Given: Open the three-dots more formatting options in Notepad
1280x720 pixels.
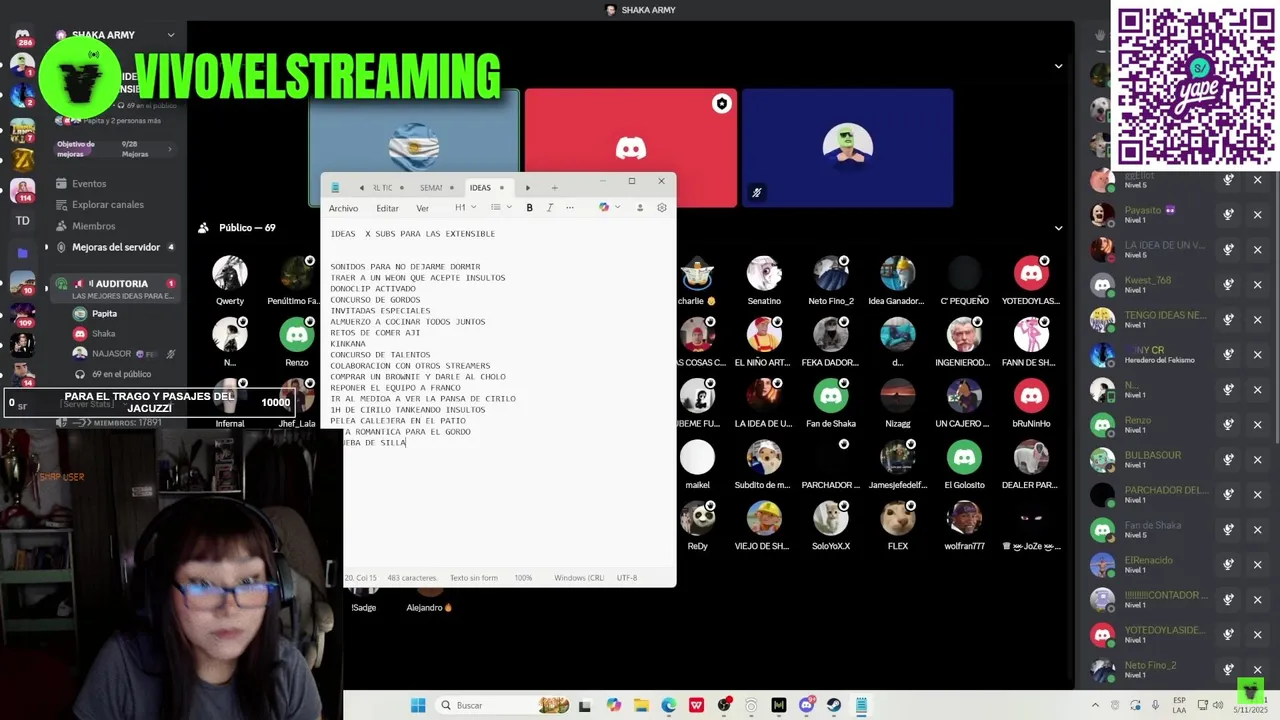Looking at the screenshot, I should coord(570,208).
